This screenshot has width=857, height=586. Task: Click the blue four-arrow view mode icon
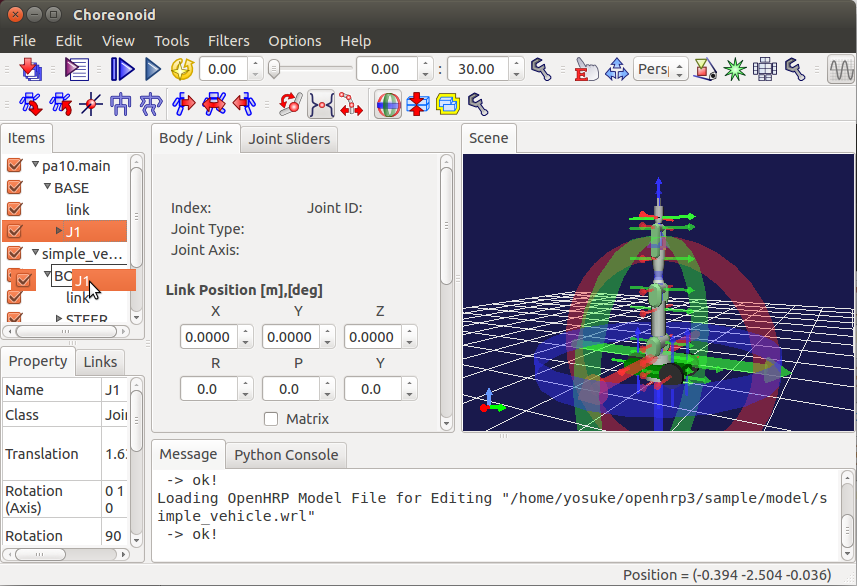pos(617,69)
